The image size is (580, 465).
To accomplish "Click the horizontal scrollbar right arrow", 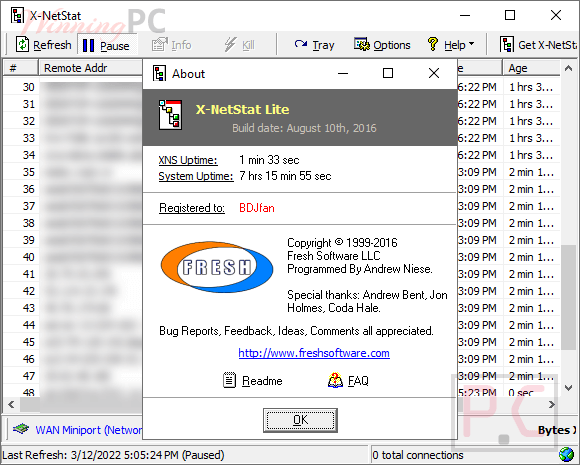I will point(552,404).
